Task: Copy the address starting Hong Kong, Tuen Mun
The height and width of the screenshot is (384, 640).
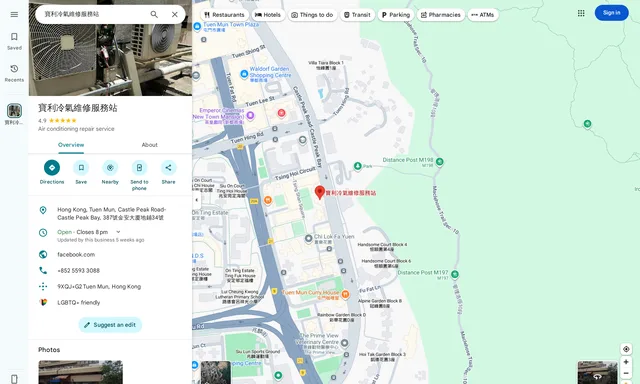Action: (110, 213)
